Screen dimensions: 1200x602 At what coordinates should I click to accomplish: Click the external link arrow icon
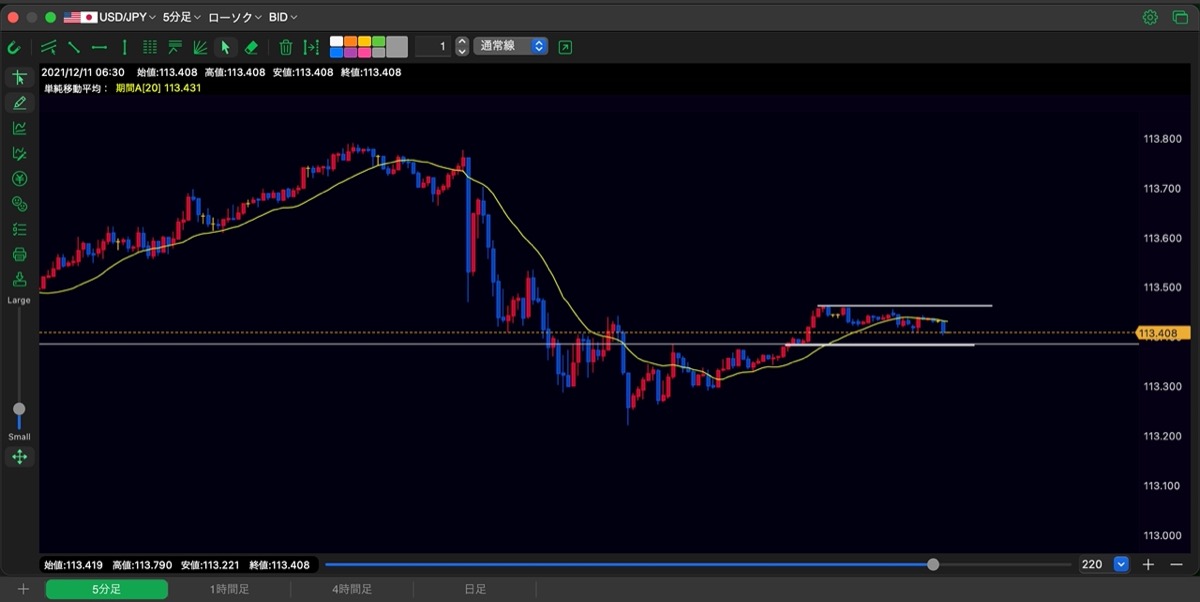coord(566,46)
